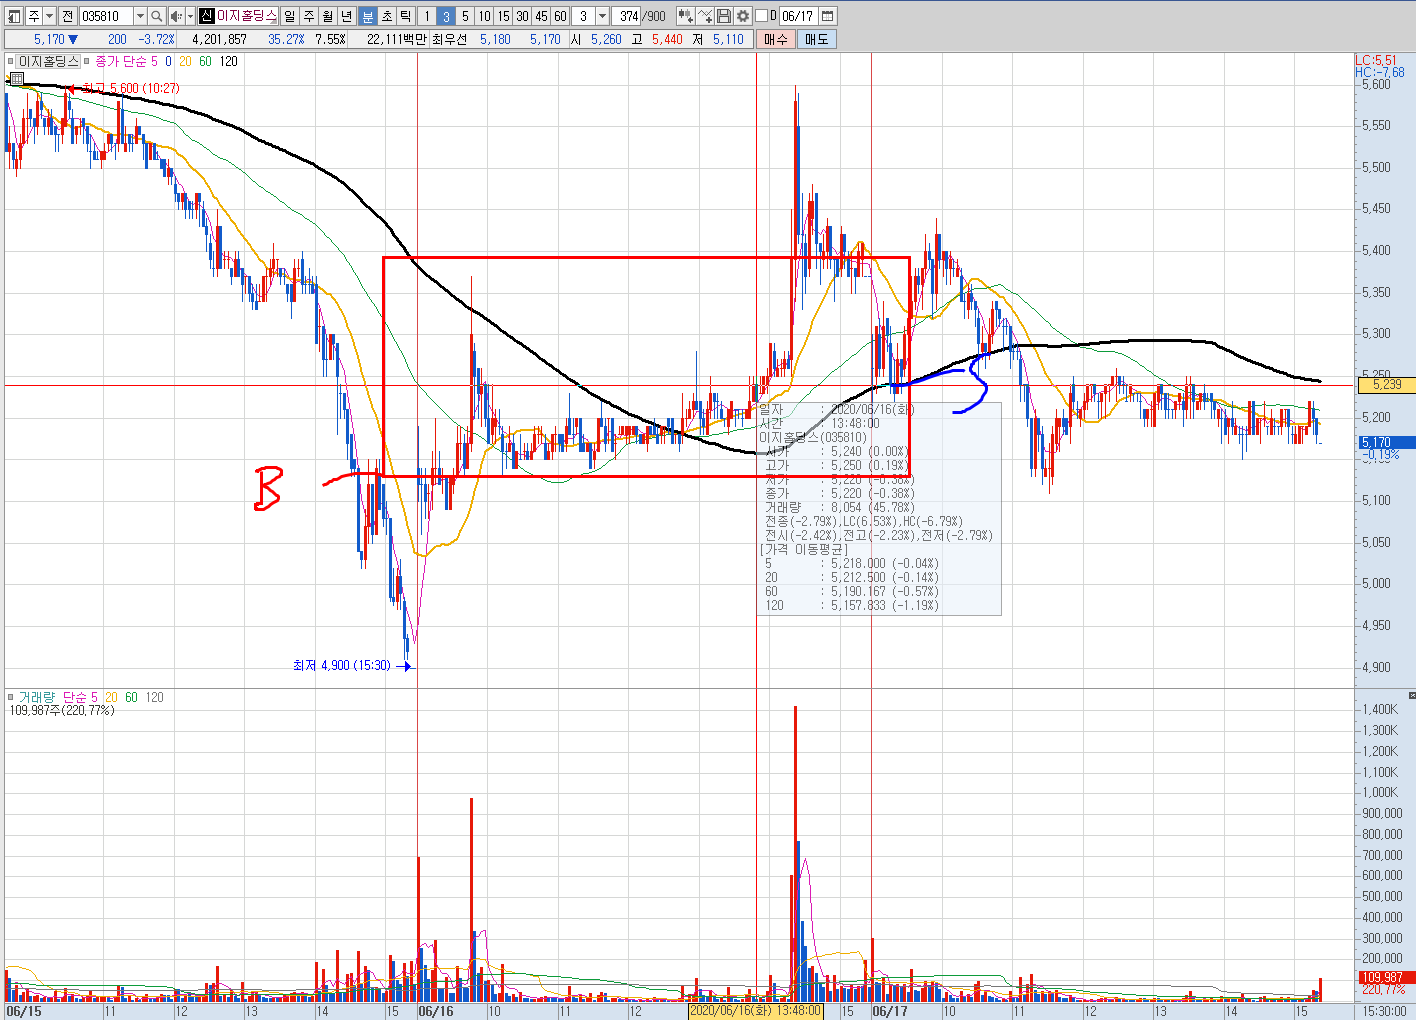Viewport: 1416px width, 1020px height.
Task: Click the 4,201,857 volume value
Action: 219,39
